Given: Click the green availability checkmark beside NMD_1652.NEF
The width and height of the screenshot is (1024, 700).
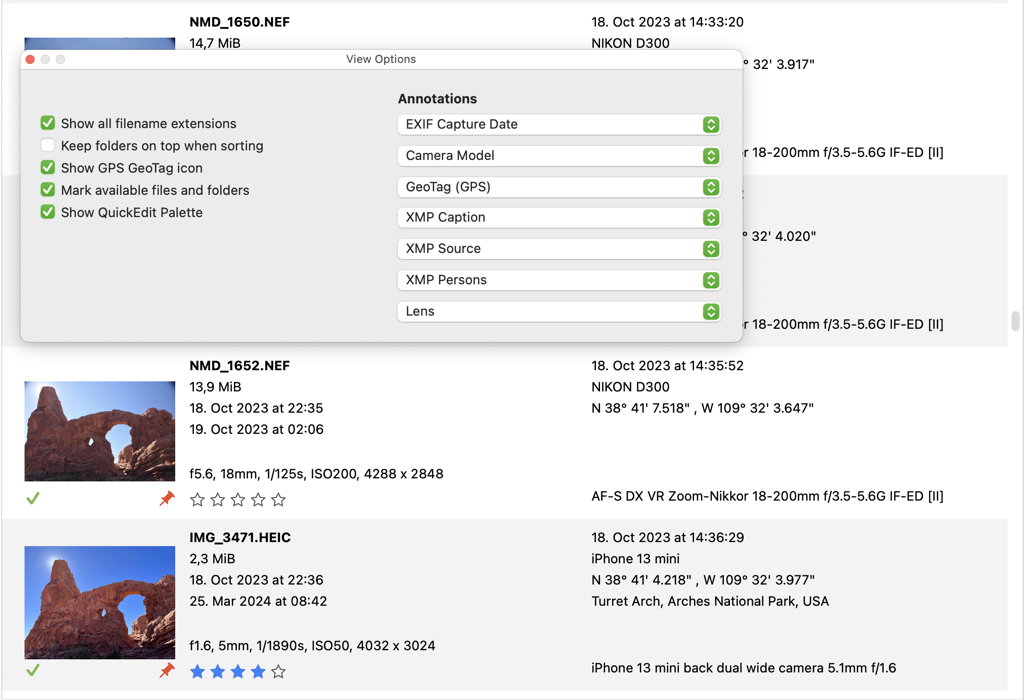Looking at the screenshot, I should click(x=33, y=497).
